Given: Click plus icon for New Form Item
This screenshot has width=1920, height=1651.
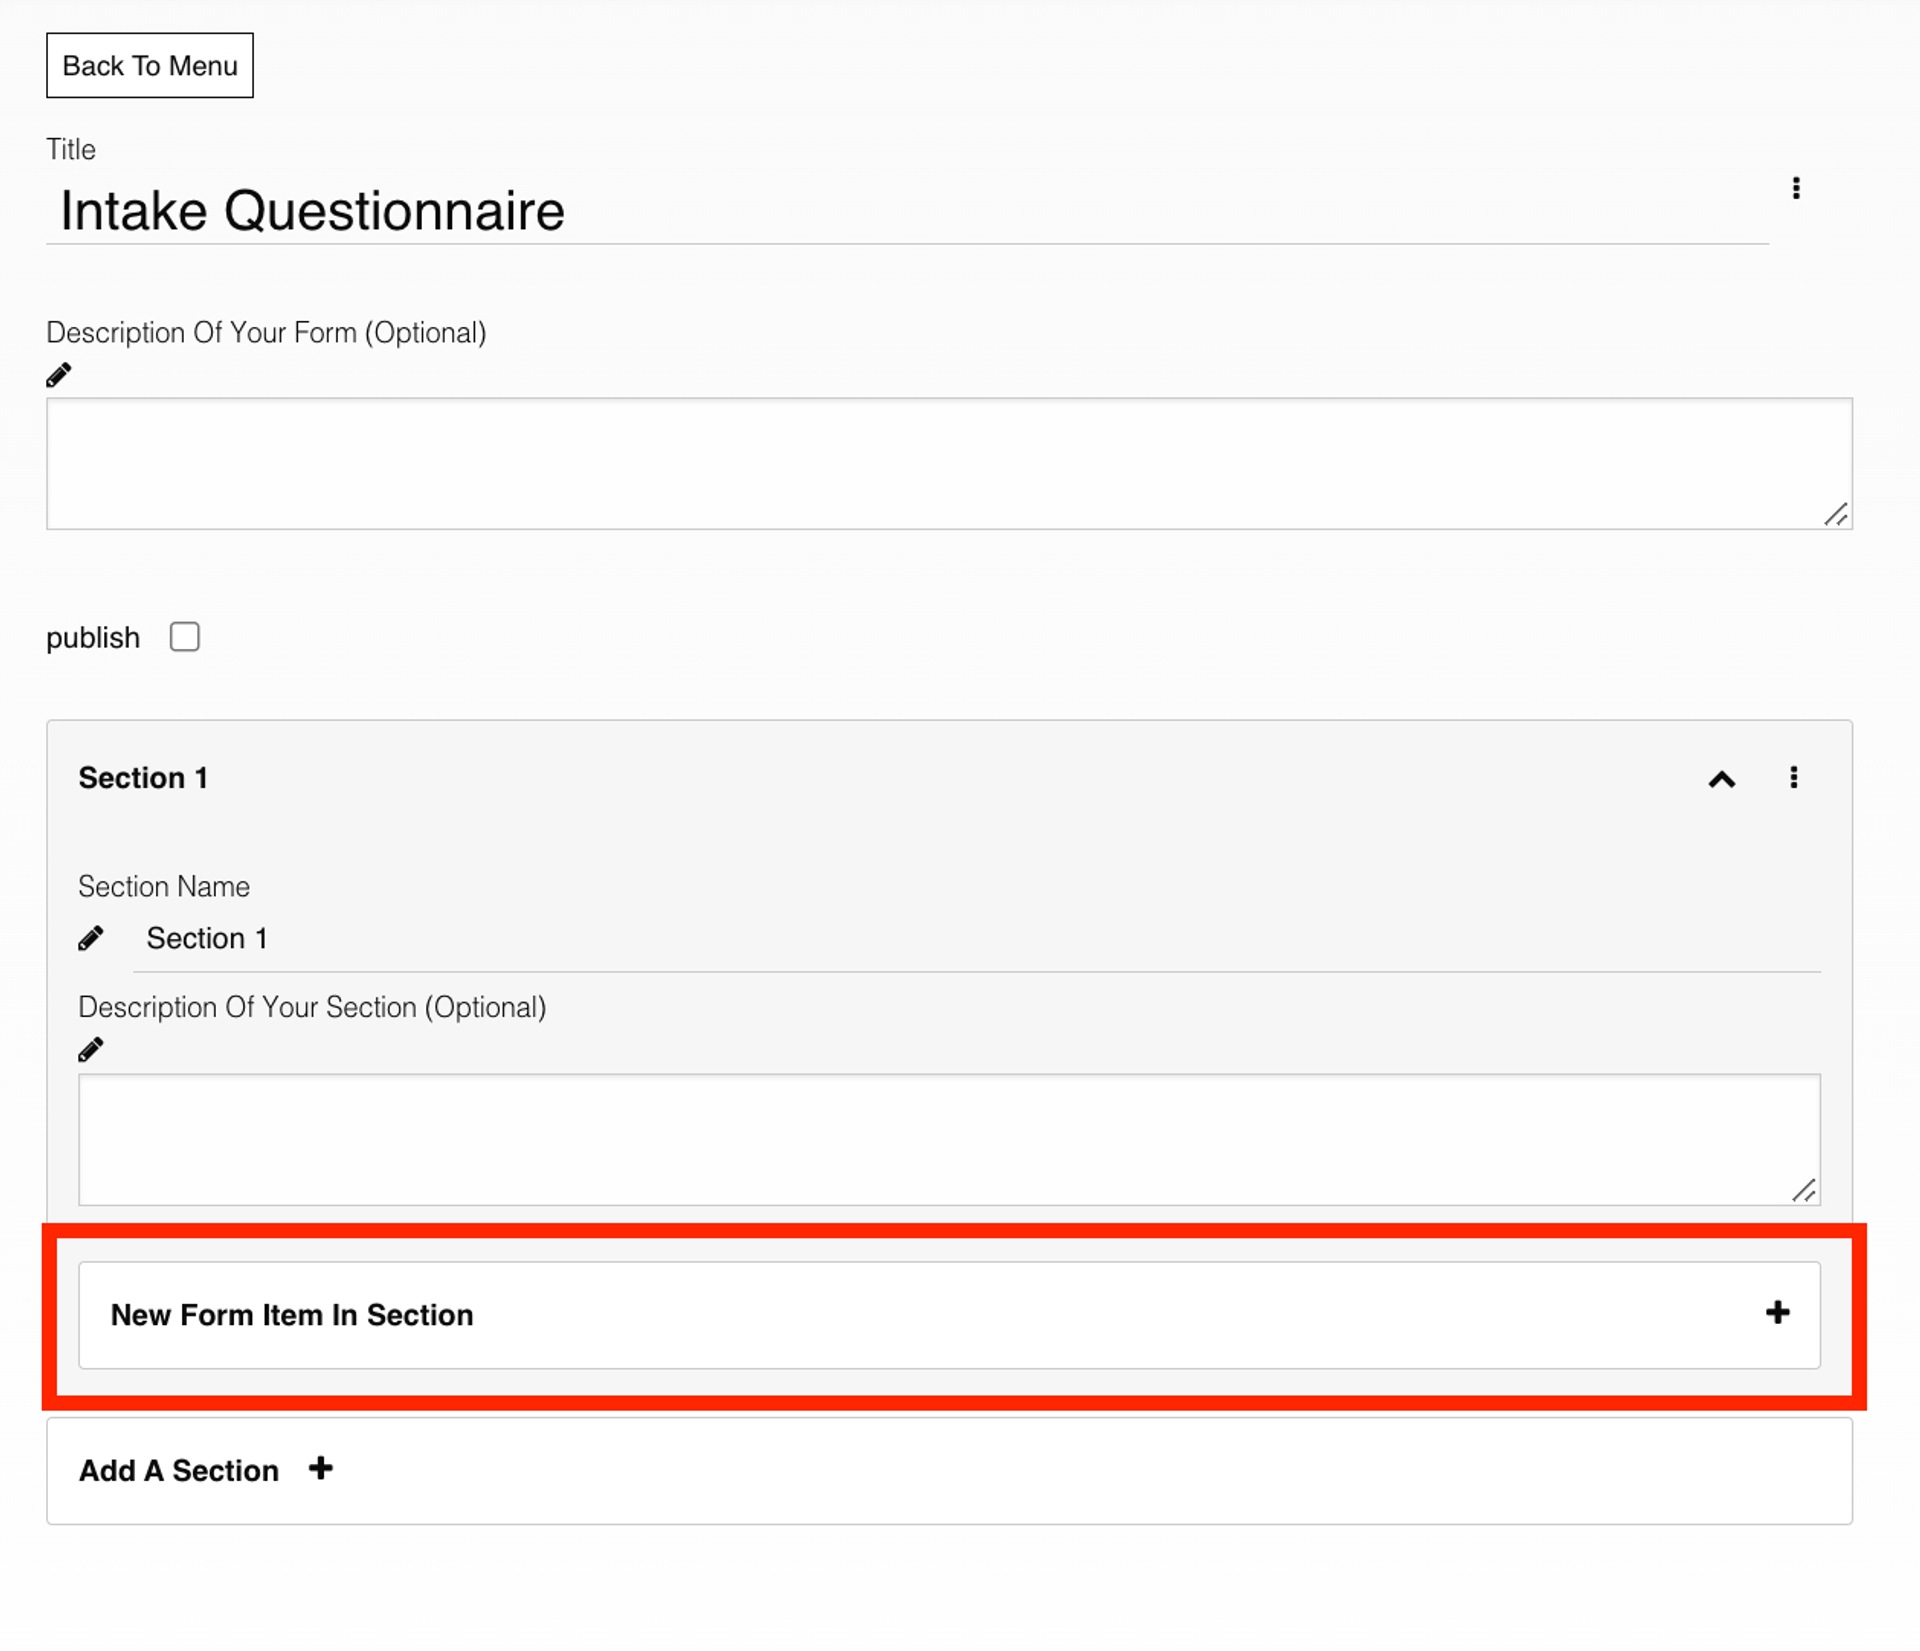Looking at the screenshot, I should point(1777,1313).
